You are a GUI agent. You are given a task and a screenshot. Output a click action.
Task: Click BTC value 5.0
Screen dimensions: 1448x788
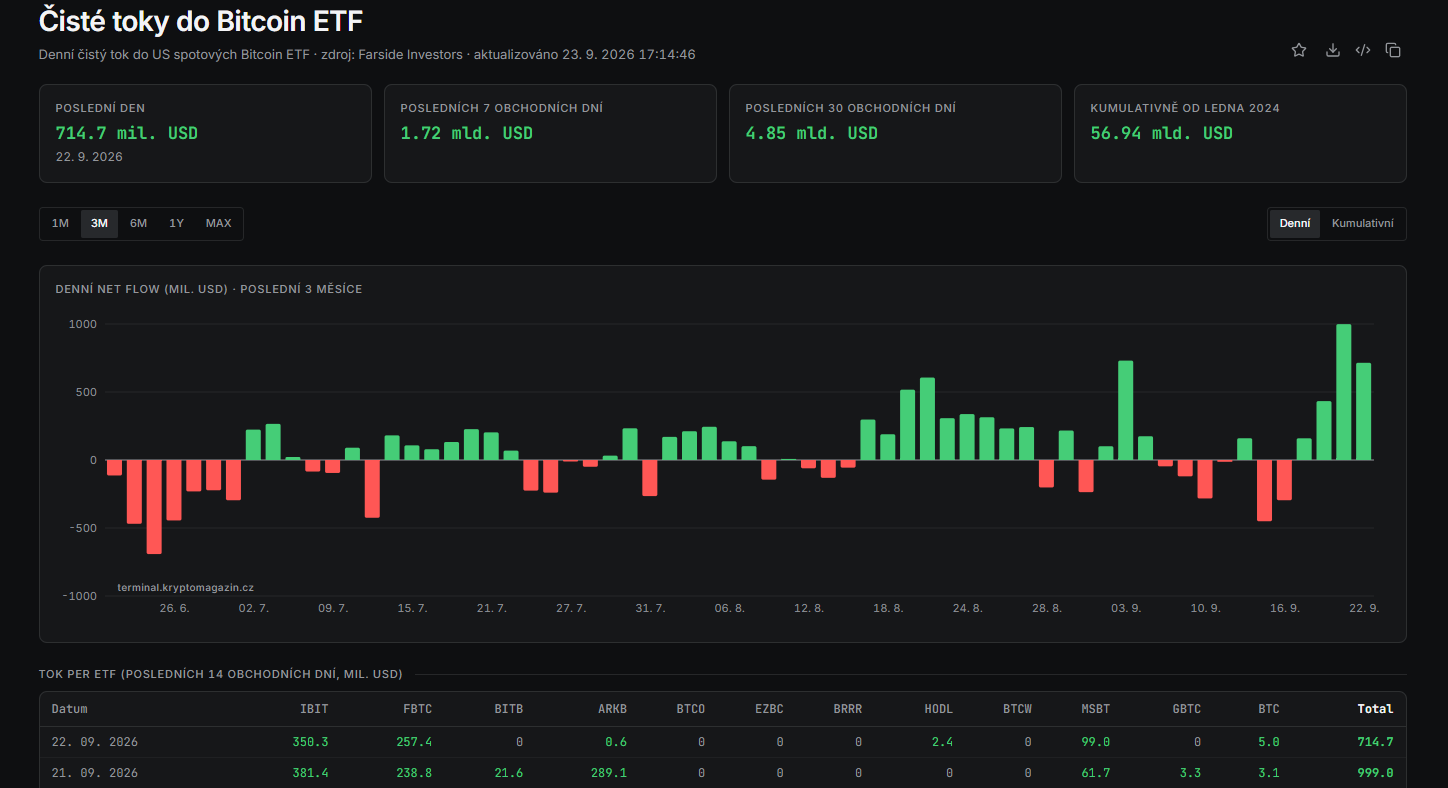click(1269, 742)
